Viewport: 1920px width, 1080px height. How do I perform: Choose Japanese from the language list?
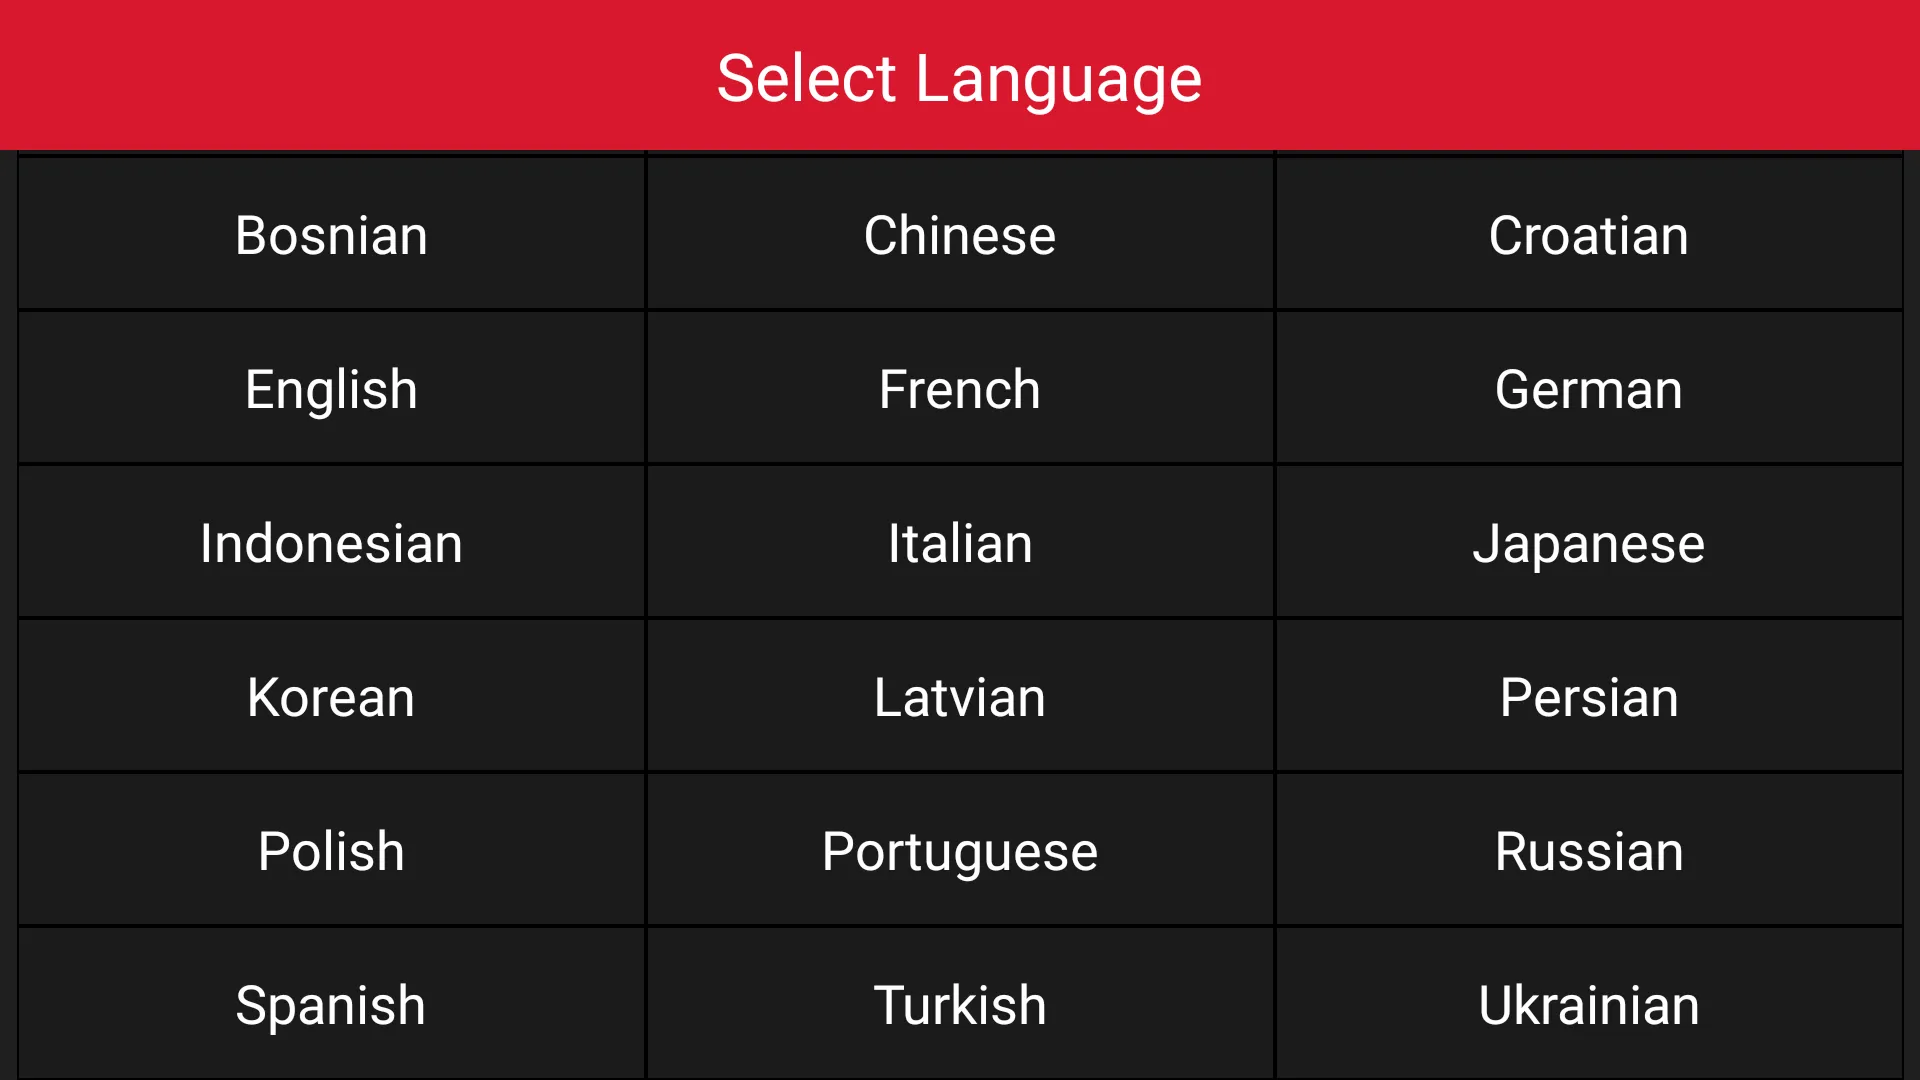(x=1586, y=542)
